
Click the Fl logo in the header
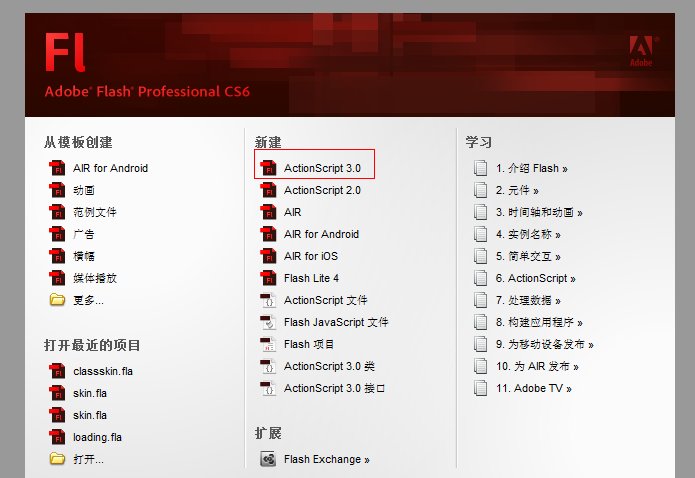pyautogui.click(x=65, y=52)
